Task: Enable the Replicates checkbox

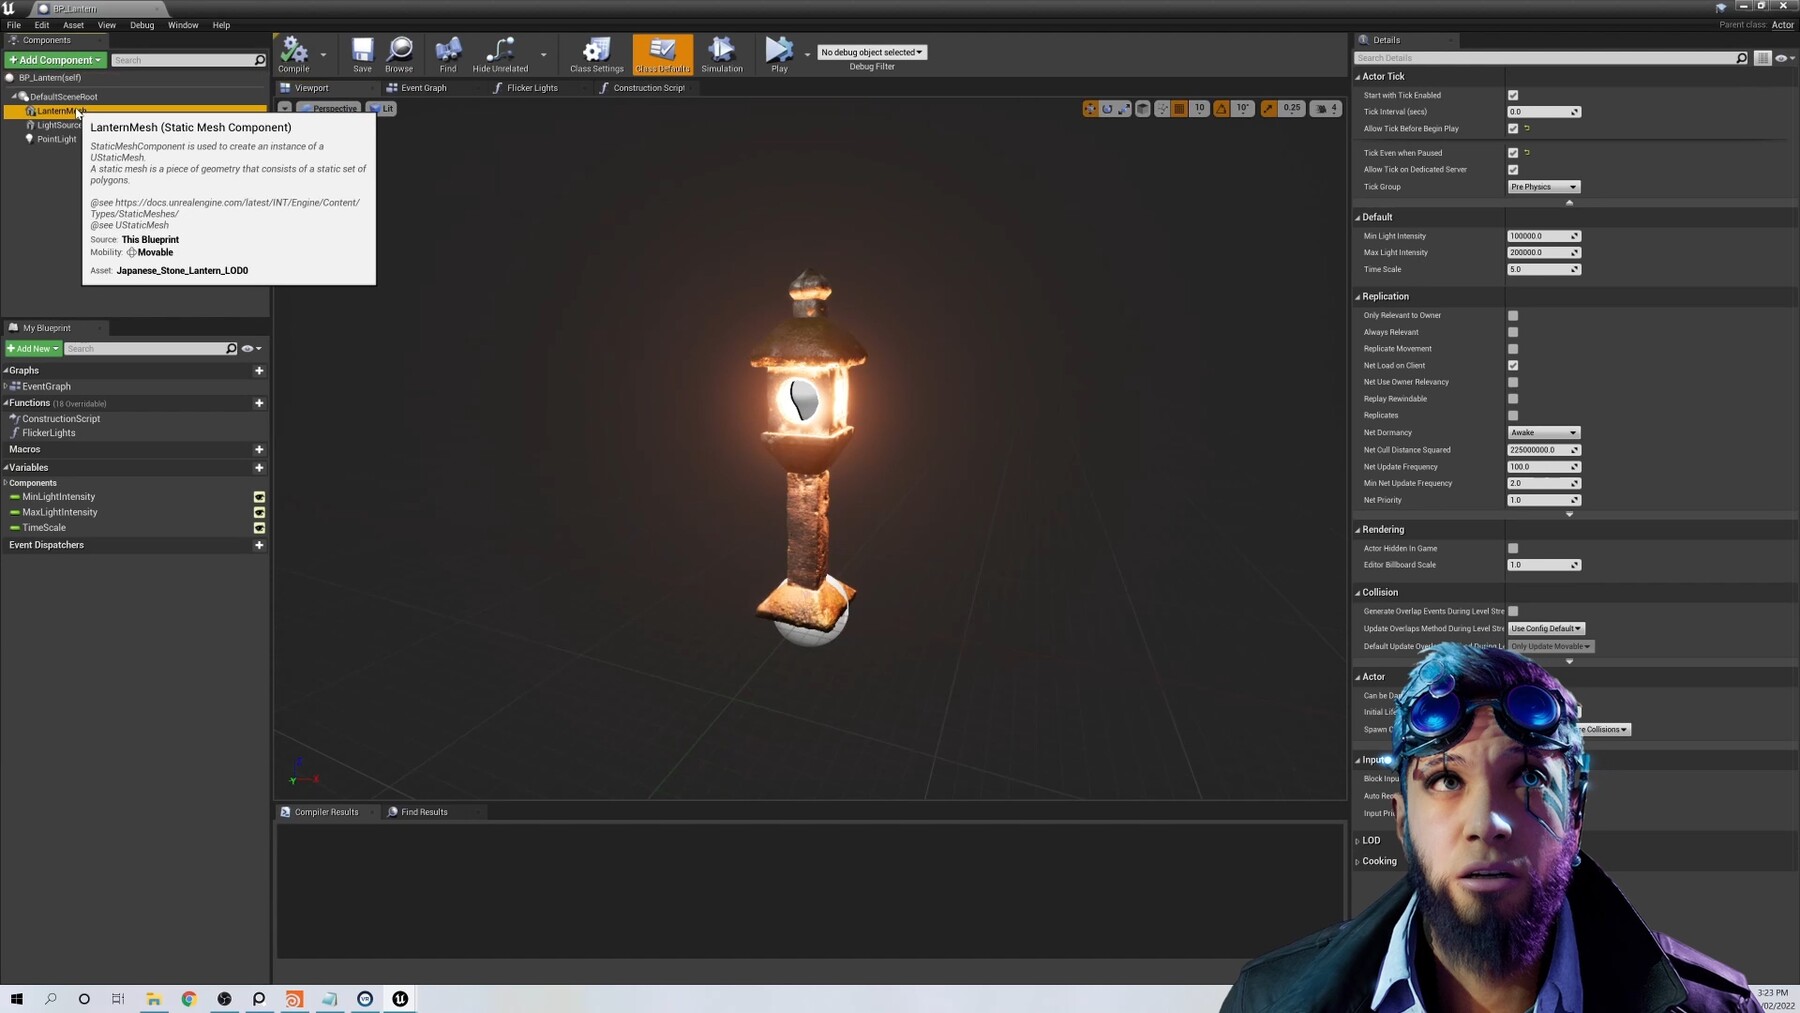Action: click(x=1513, y=415)
